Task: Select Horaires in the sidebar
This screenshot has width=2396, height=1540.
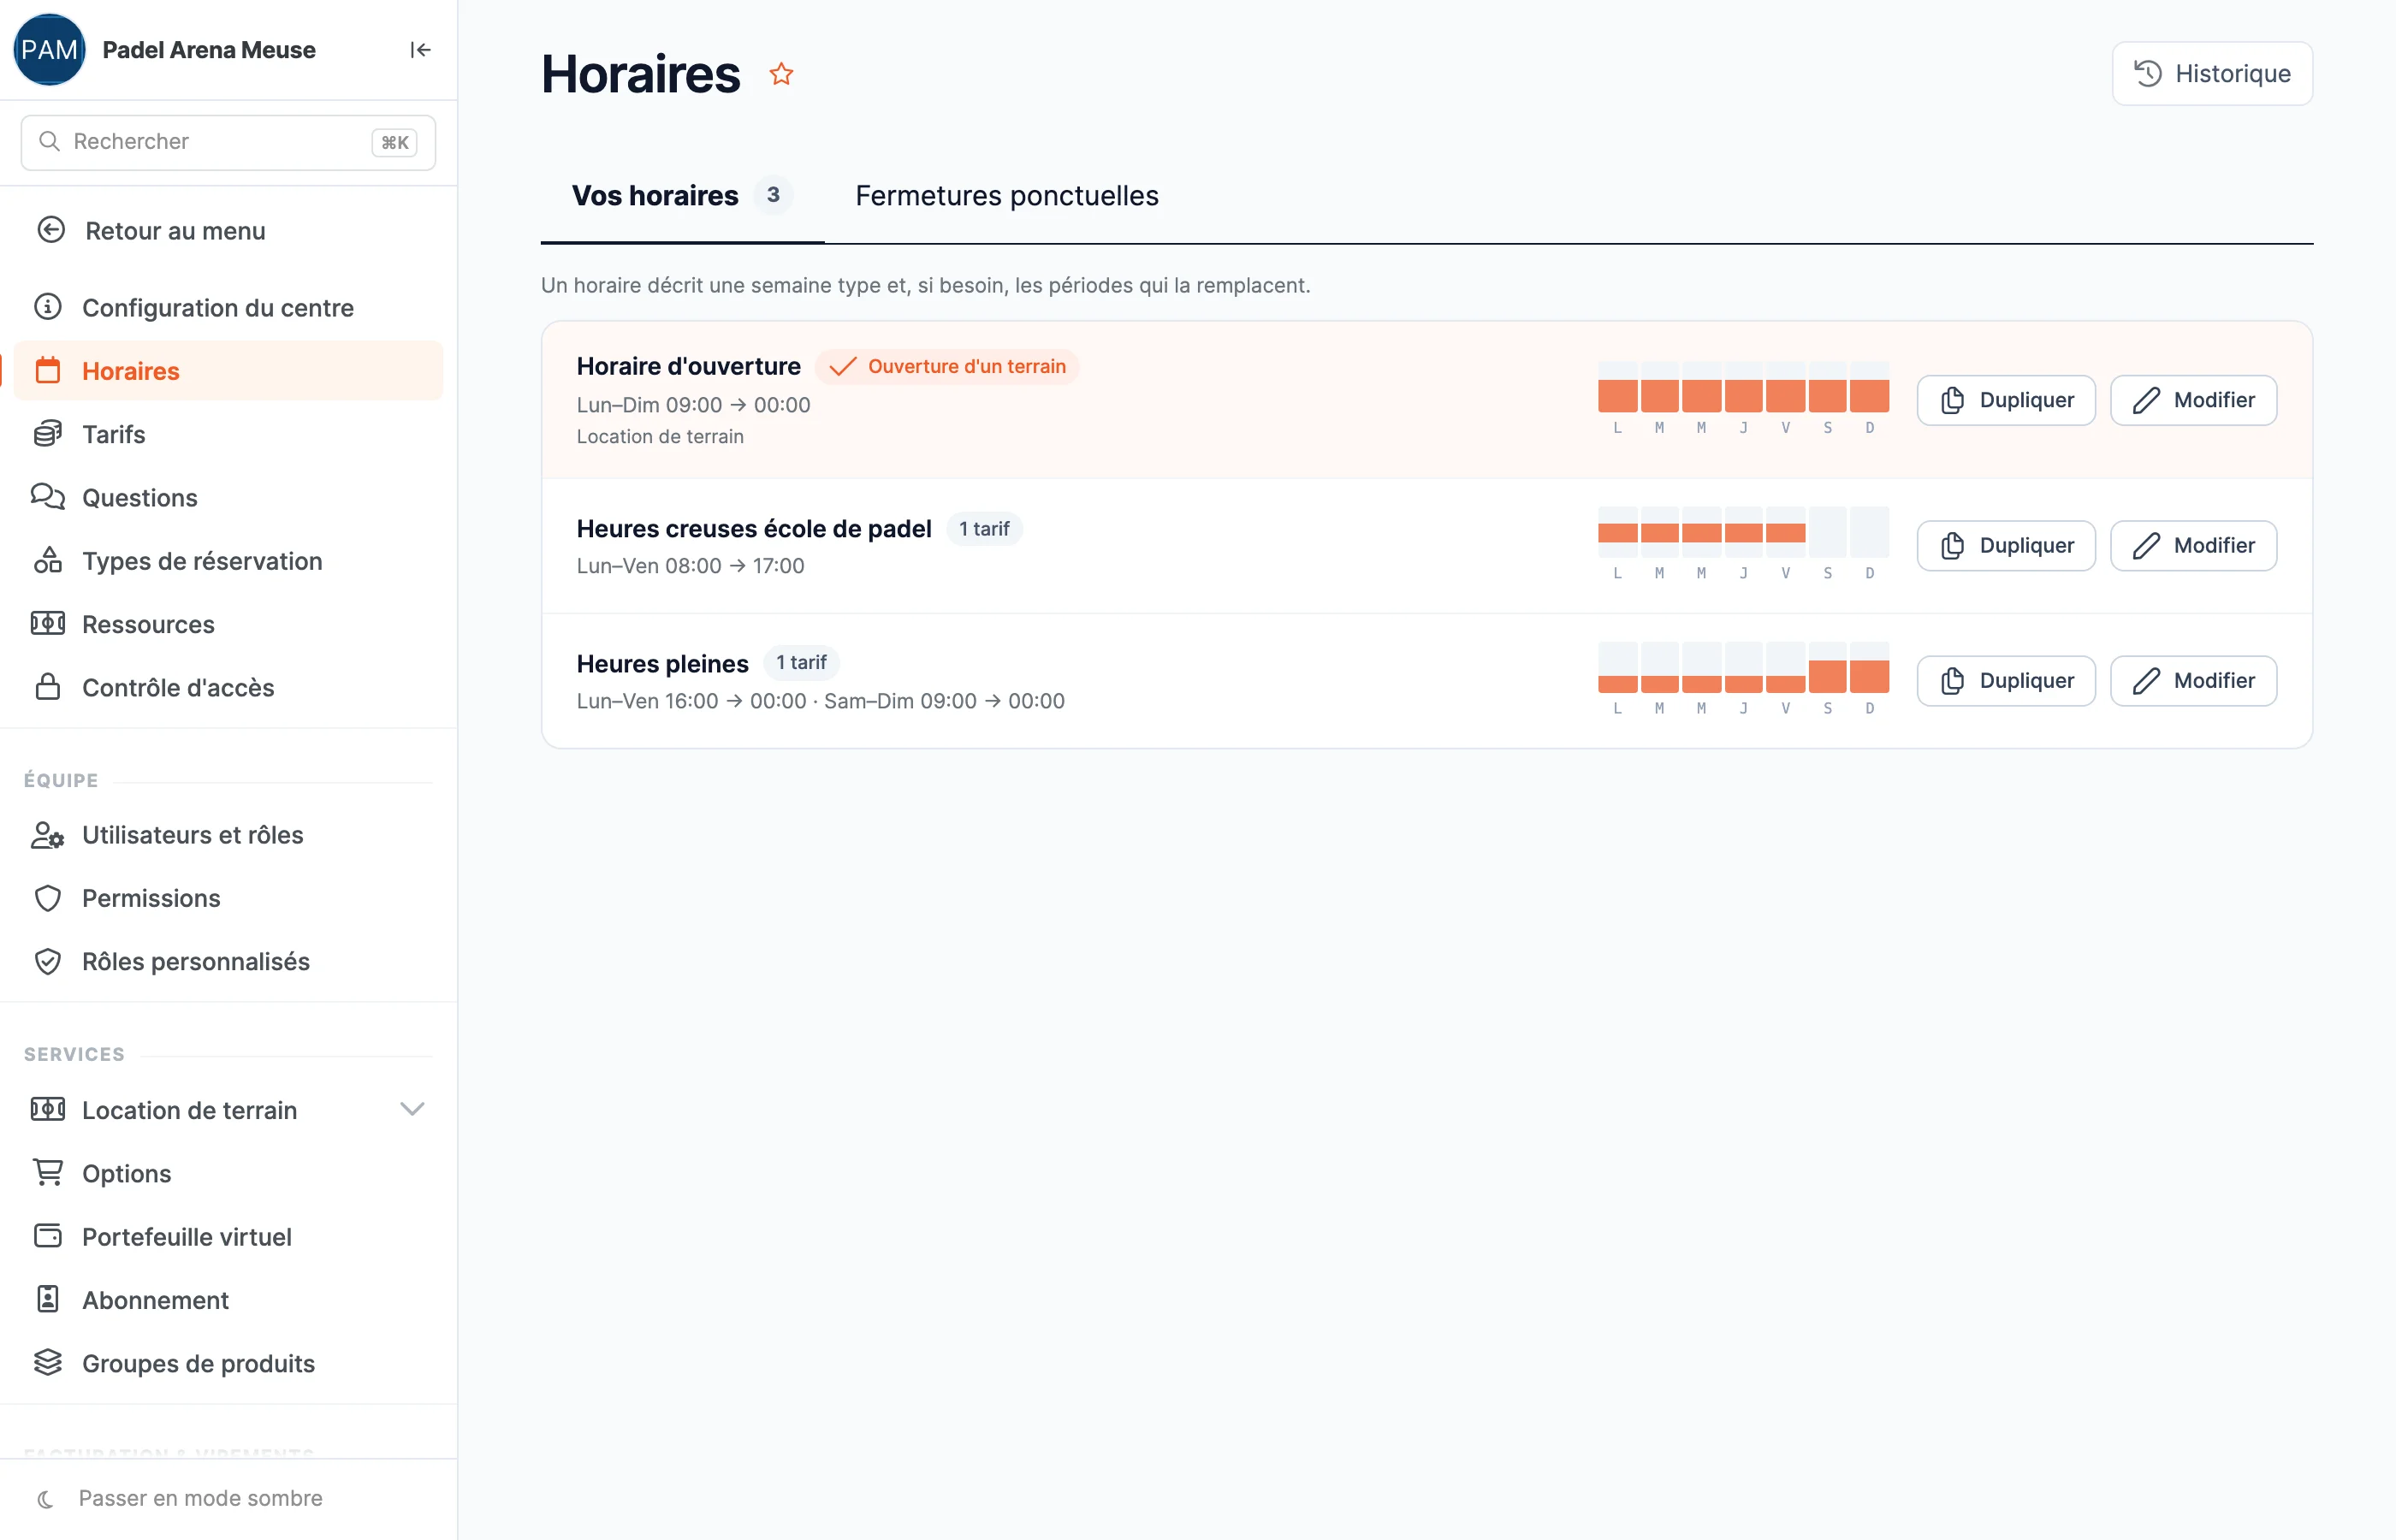Action: pos(228,370)
